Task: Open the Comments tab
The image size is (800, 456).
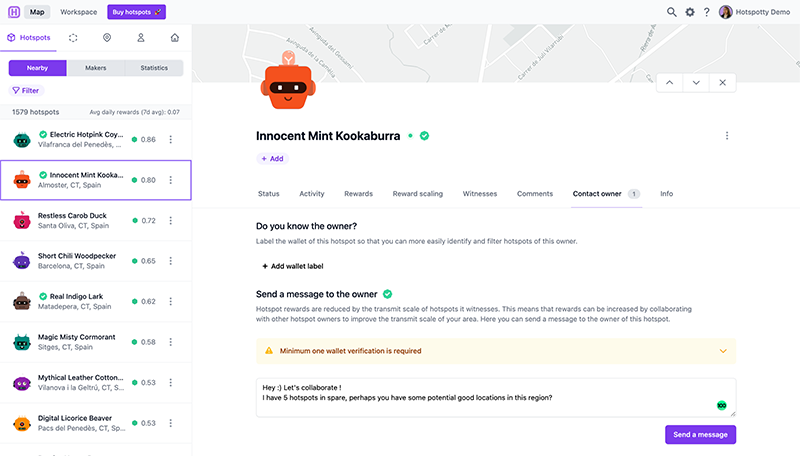Action: click(x=535, y=194)
